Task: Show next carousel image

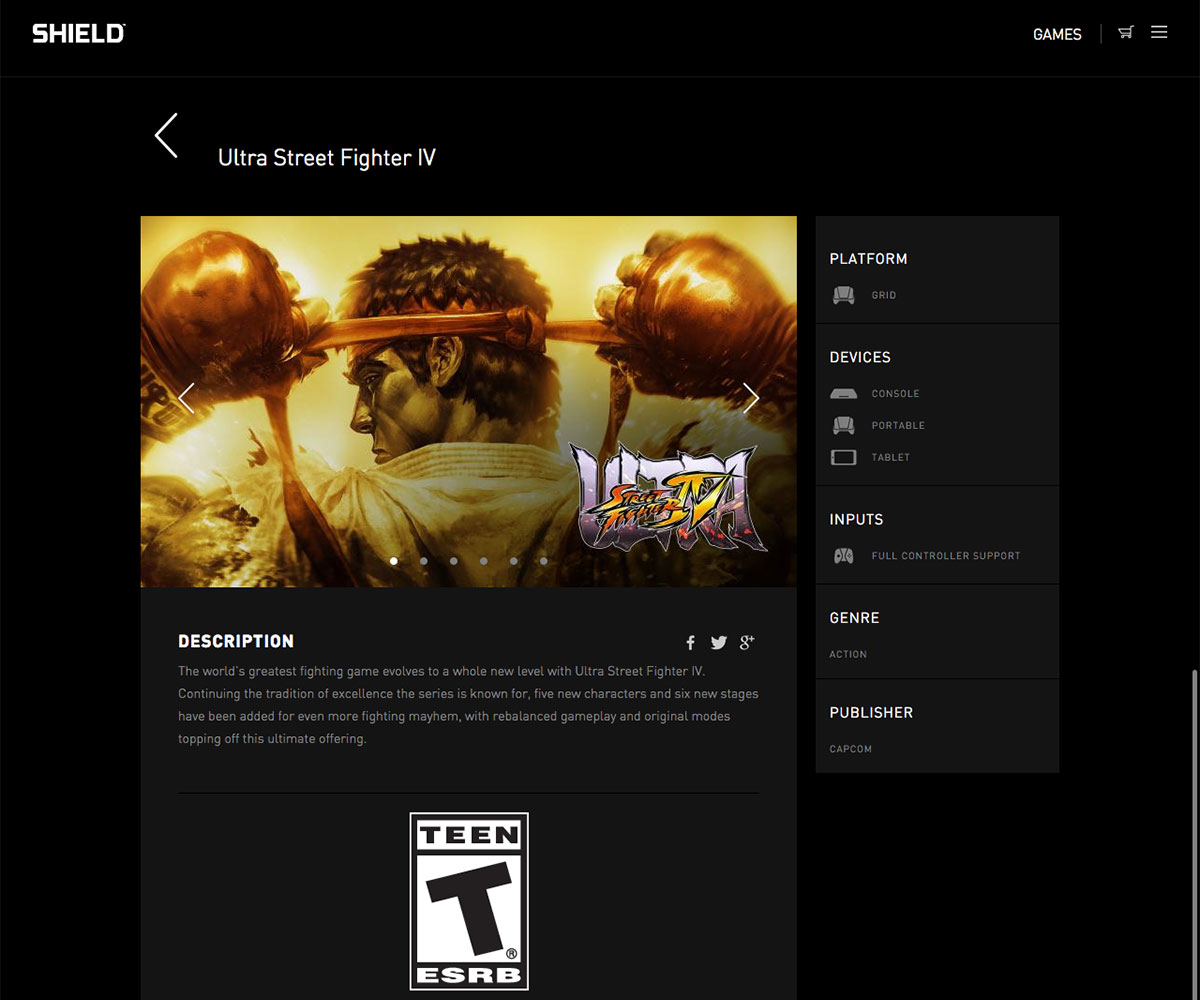Action: coord(751,398)
